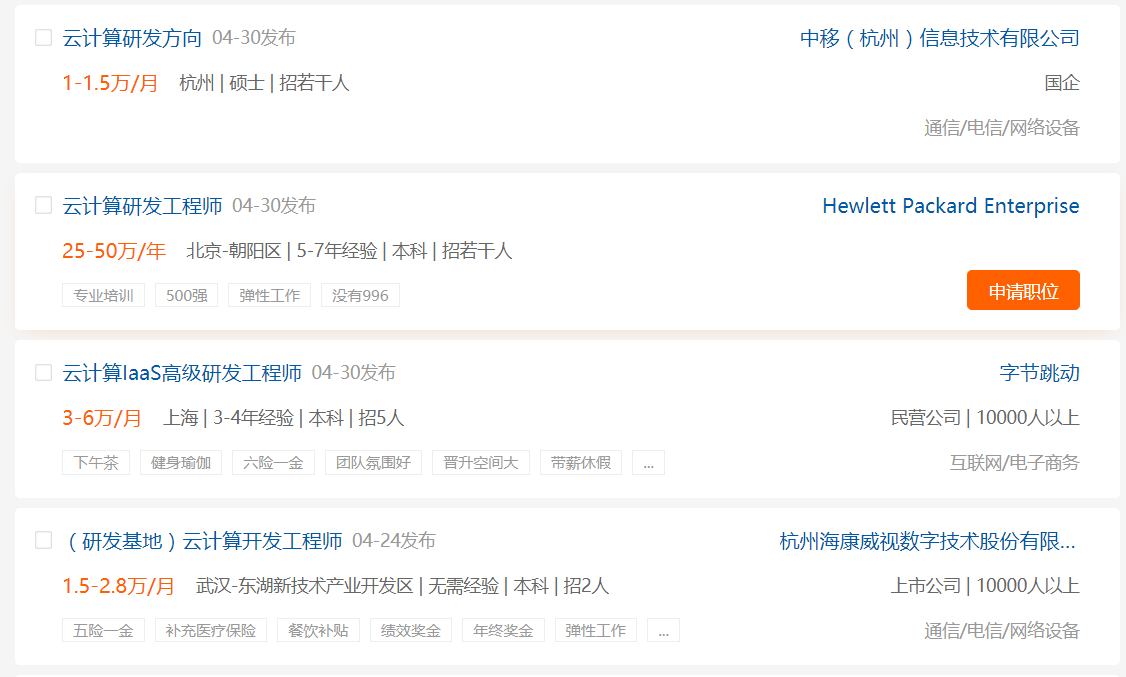This screenshot has height=677, width=1126.
Task: Click the 弹性工作 tag in 海康威视 listing
Action: pos(595,630)
